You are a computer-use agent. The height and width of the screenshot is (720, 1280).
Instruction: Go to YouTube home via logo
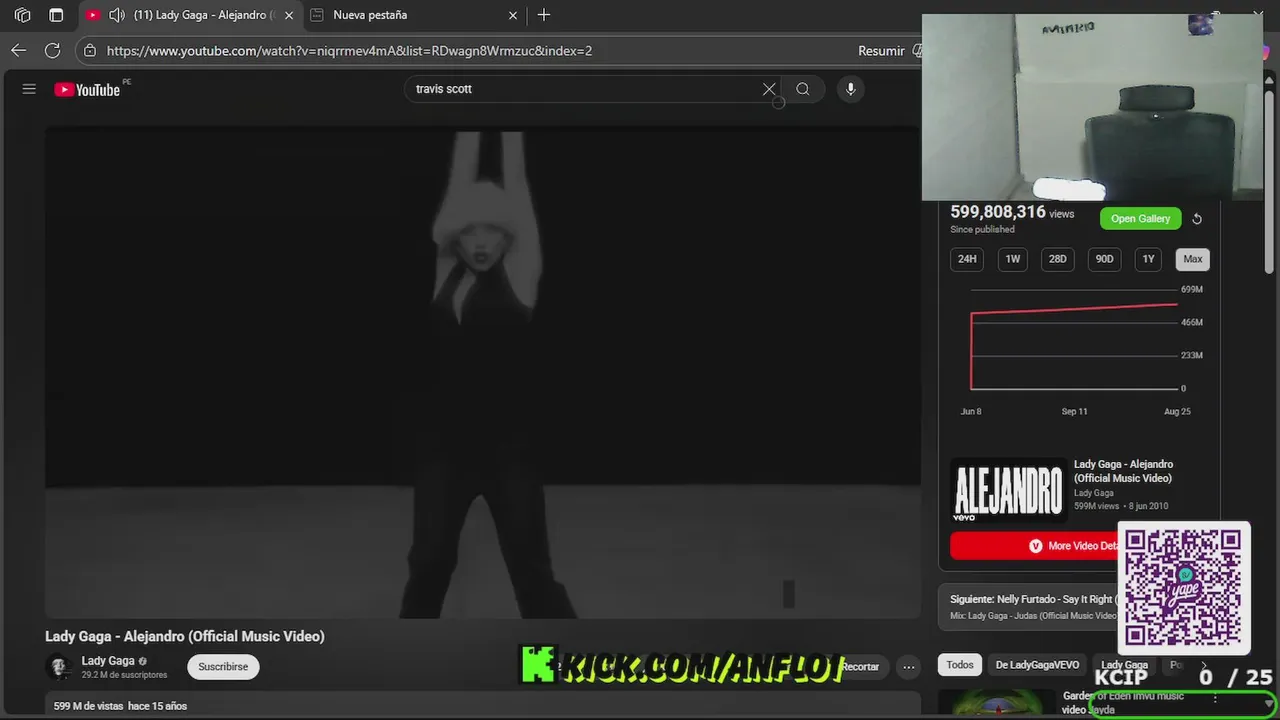pos(87,90)
